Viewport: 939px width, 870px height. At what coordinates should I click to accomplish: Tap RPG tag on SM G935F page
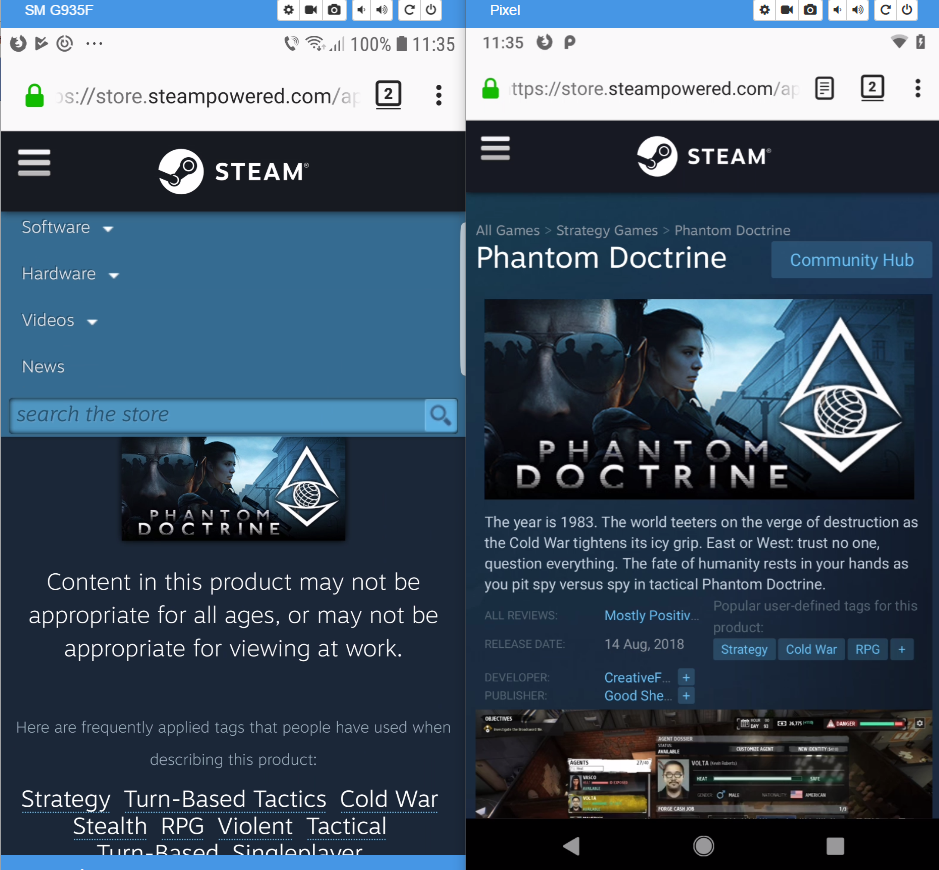click(x=183, y=826)
